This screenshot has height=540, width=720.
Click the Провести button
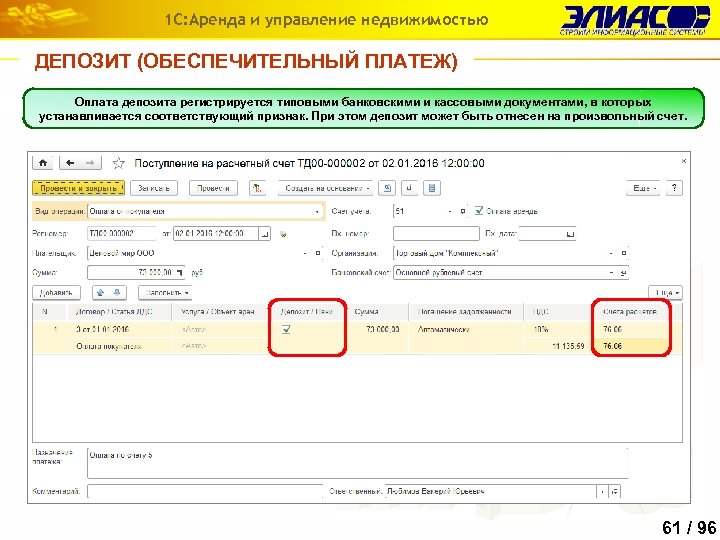(x=214, y=188)
